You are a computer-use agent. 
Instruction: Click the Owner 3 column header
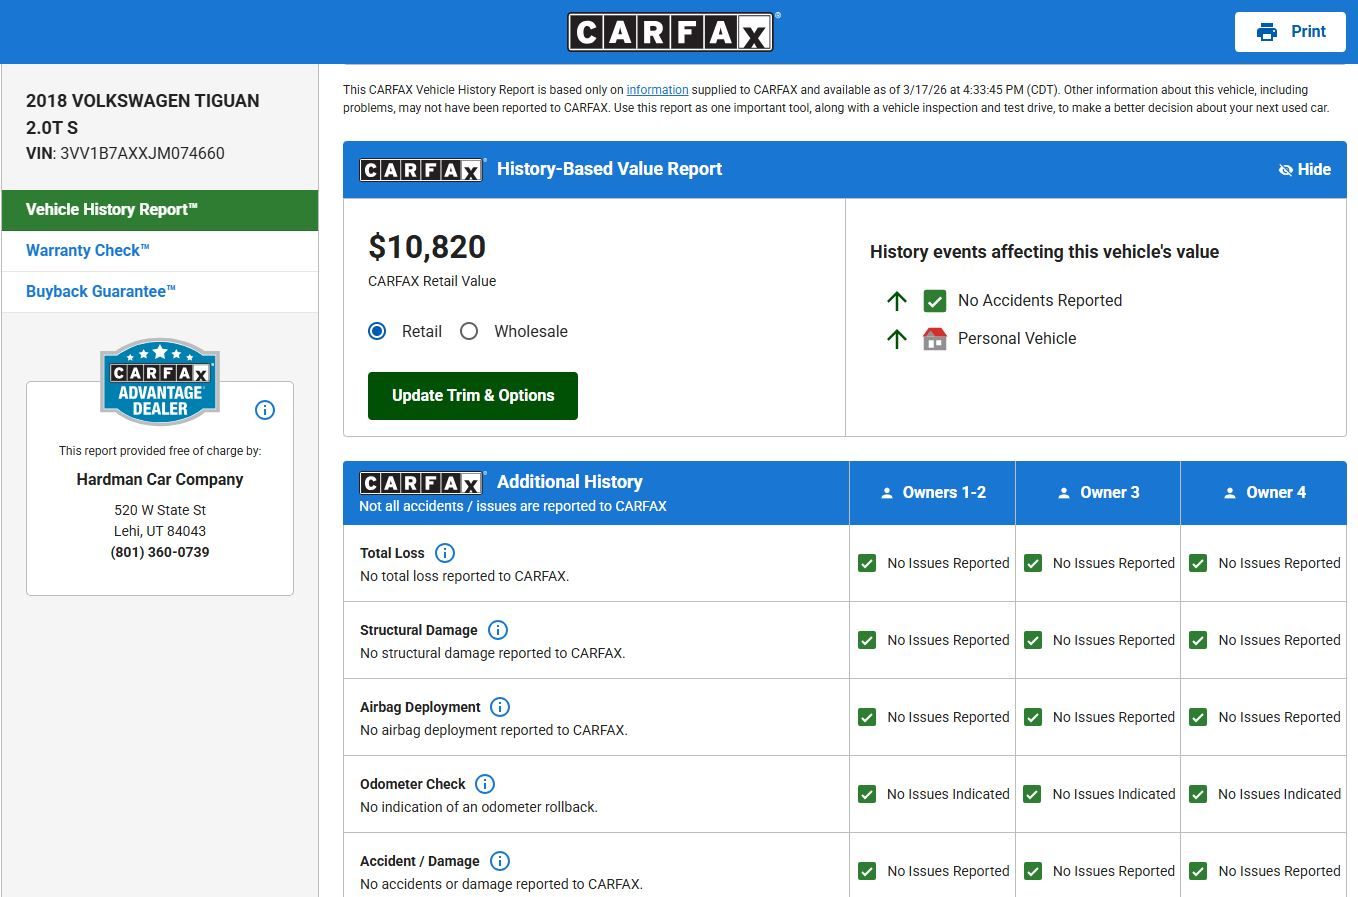tap(1098, 493)
